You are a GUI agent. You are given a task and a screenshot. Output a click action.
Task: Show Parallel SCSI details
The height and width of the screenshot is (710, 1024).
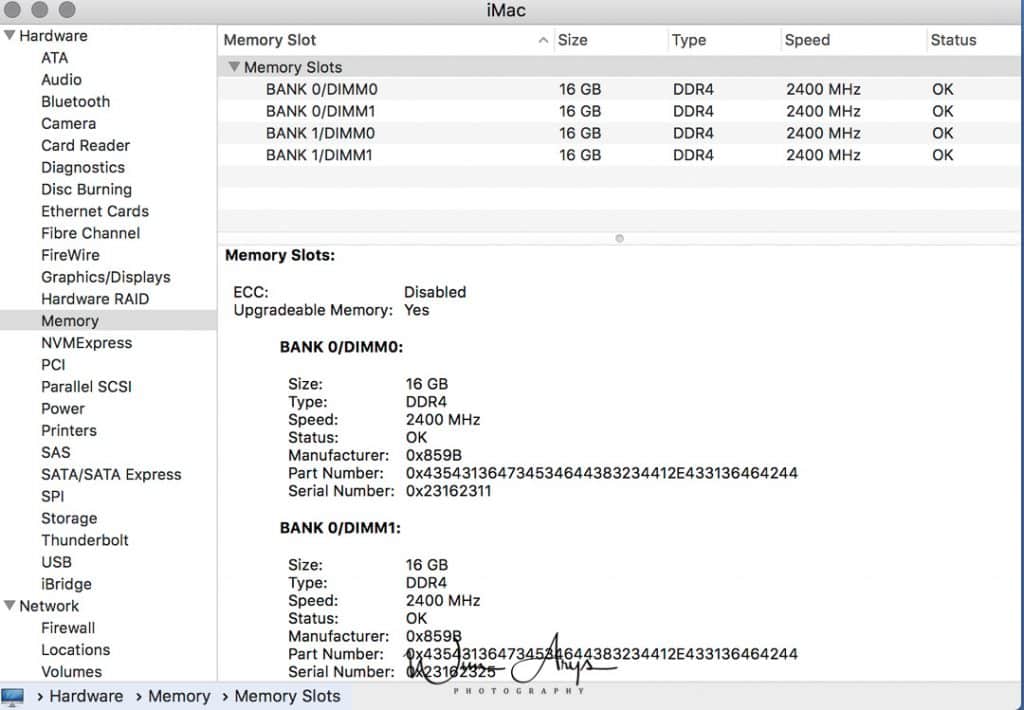point(86,387)
